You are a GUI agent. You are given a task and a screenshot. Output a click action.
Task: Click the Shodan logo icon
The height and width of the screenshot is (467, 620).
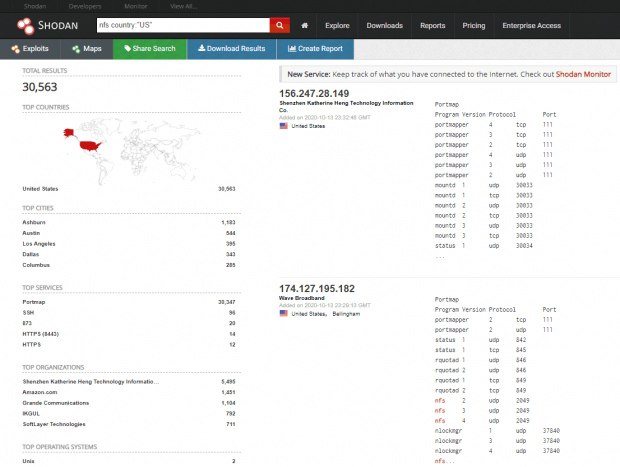25,26
